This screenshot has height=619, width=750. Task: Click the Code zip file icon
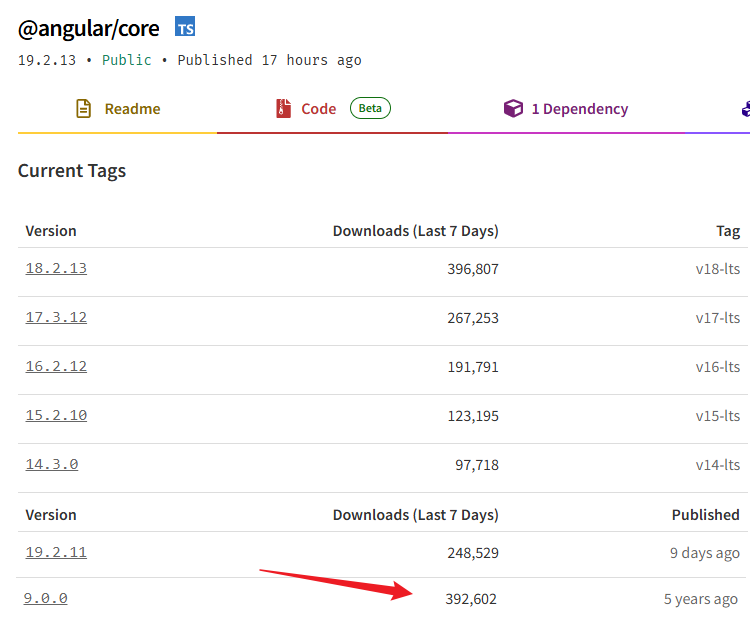(x=283, y=109)
